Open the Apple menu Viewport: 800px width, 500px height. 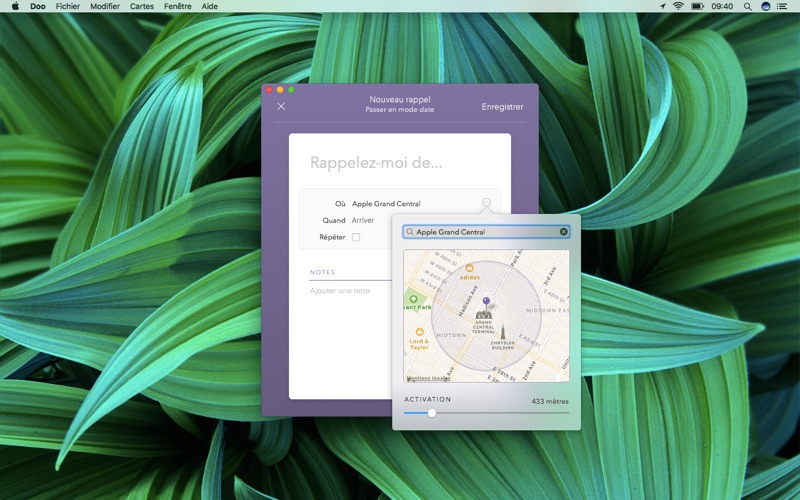[15, 6]
